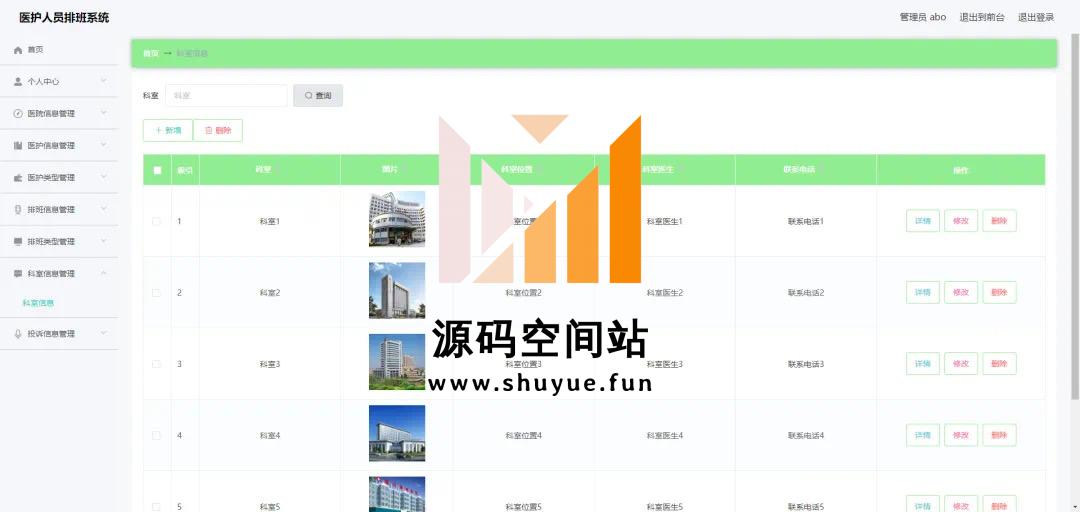Click 修改 for row 科室2

click(x=961, y=292)
